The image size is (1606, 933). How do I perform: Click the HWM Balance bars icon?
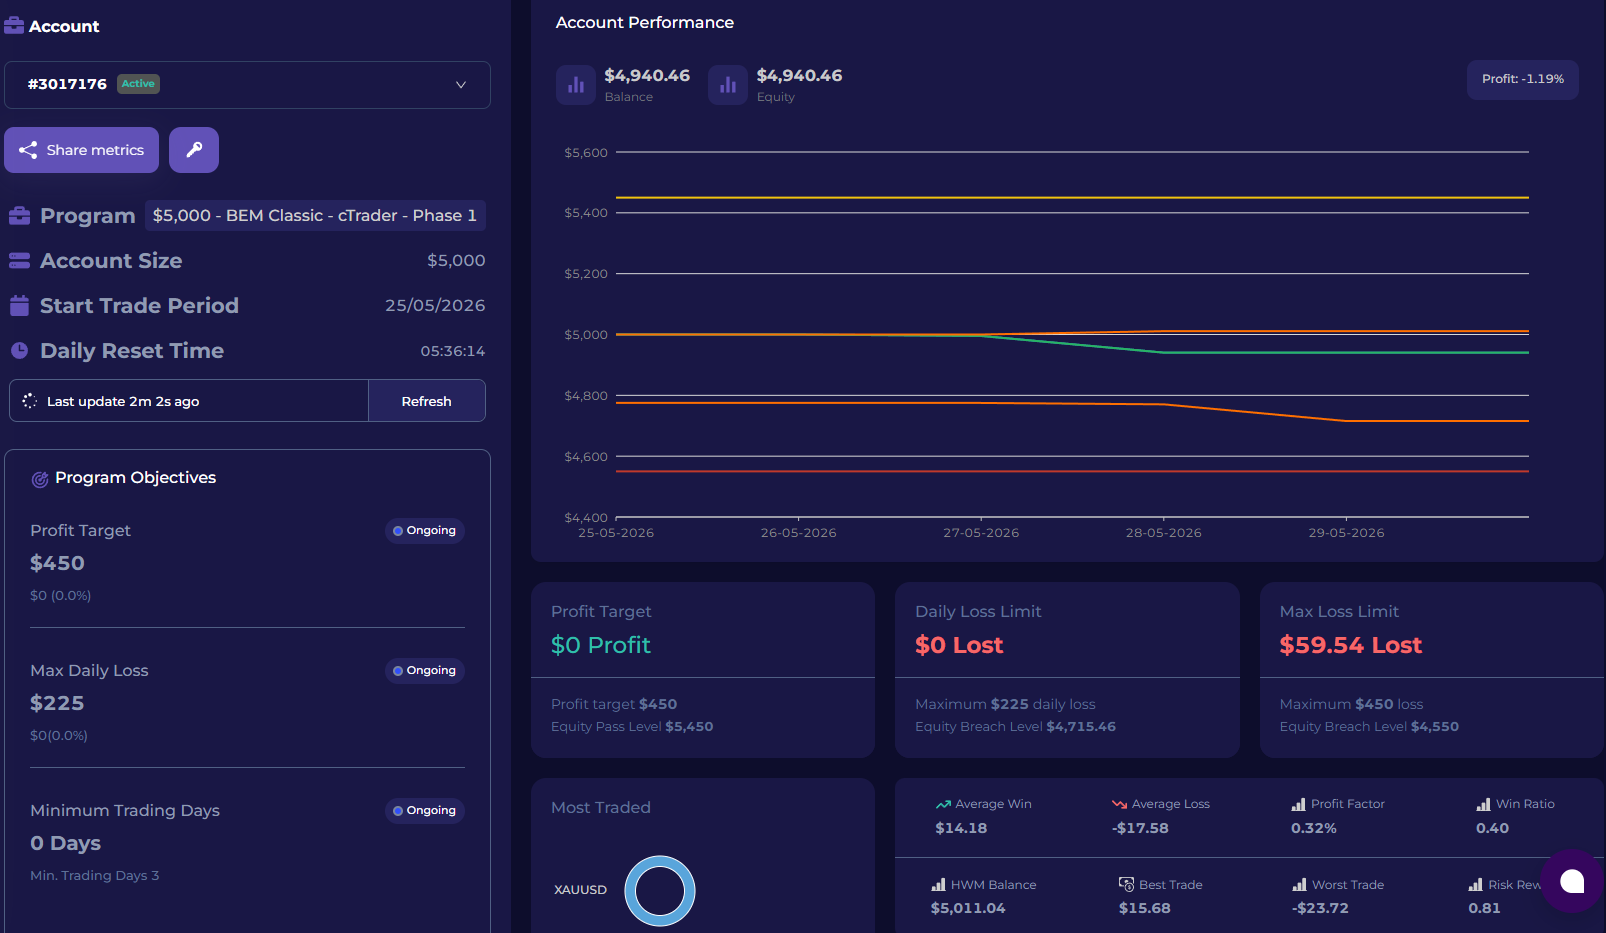(938, 885)
